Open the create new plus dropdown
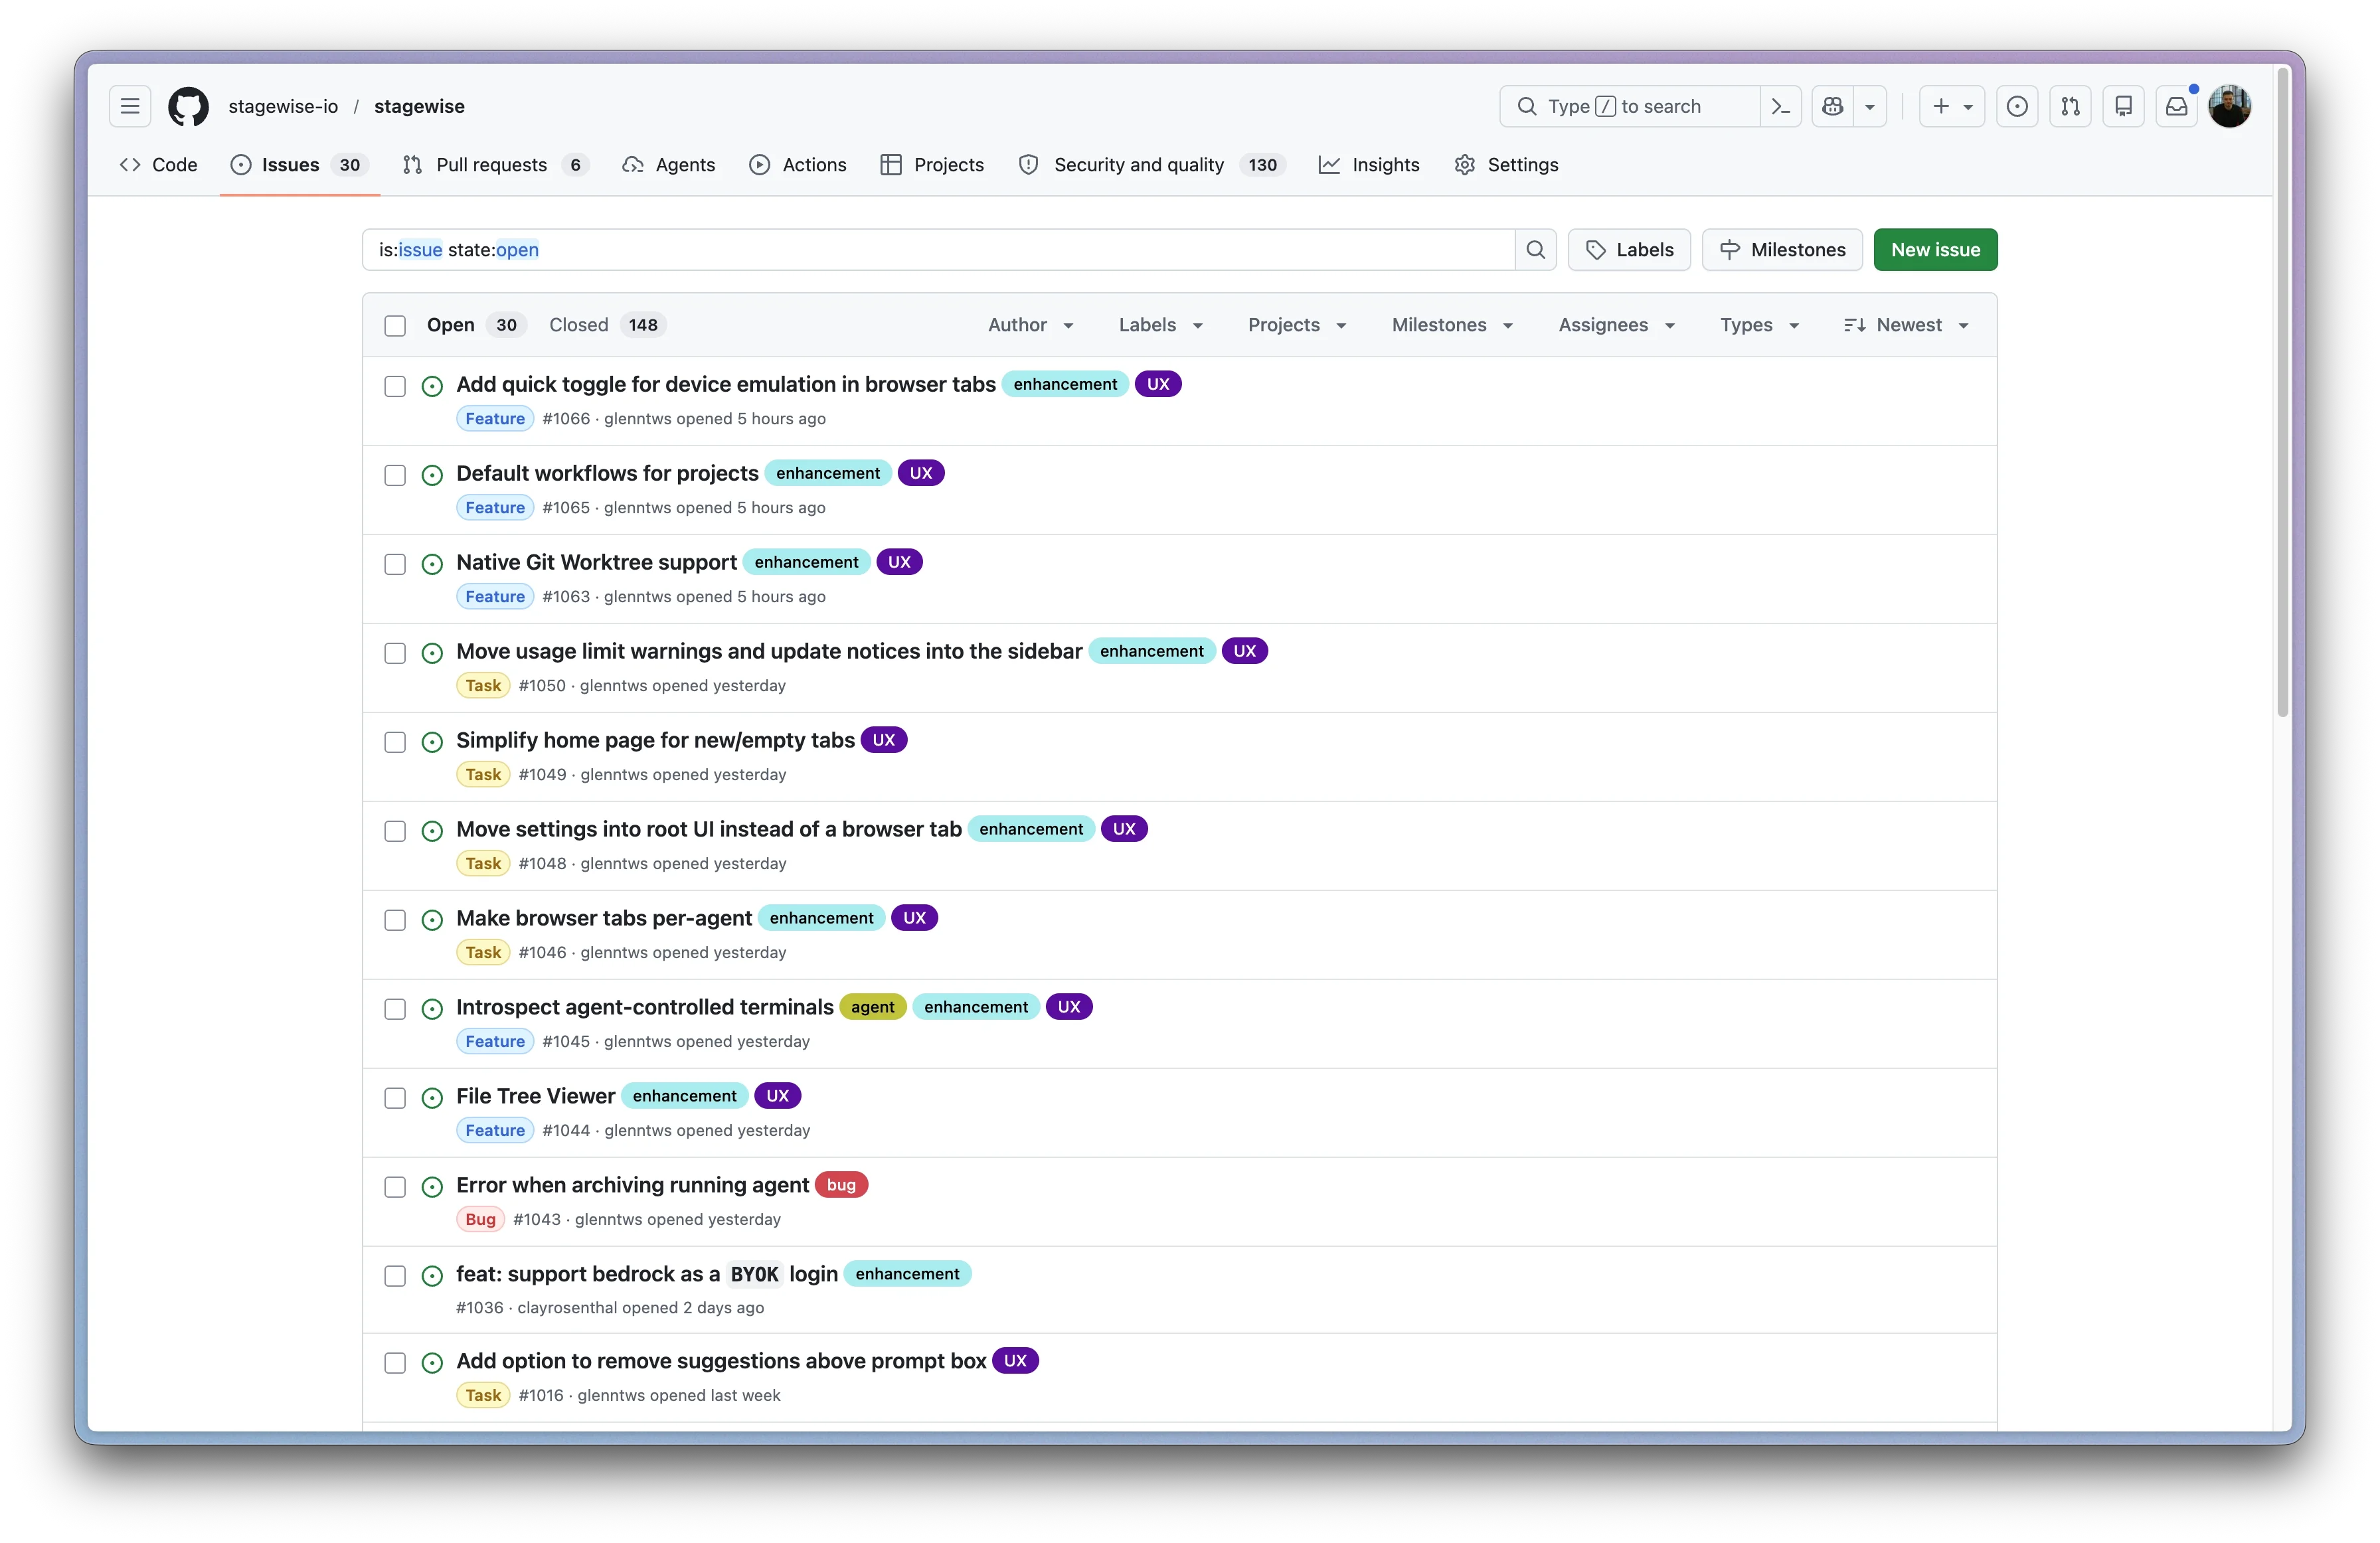The image size is (2380, 1543). coord(1952,106)
